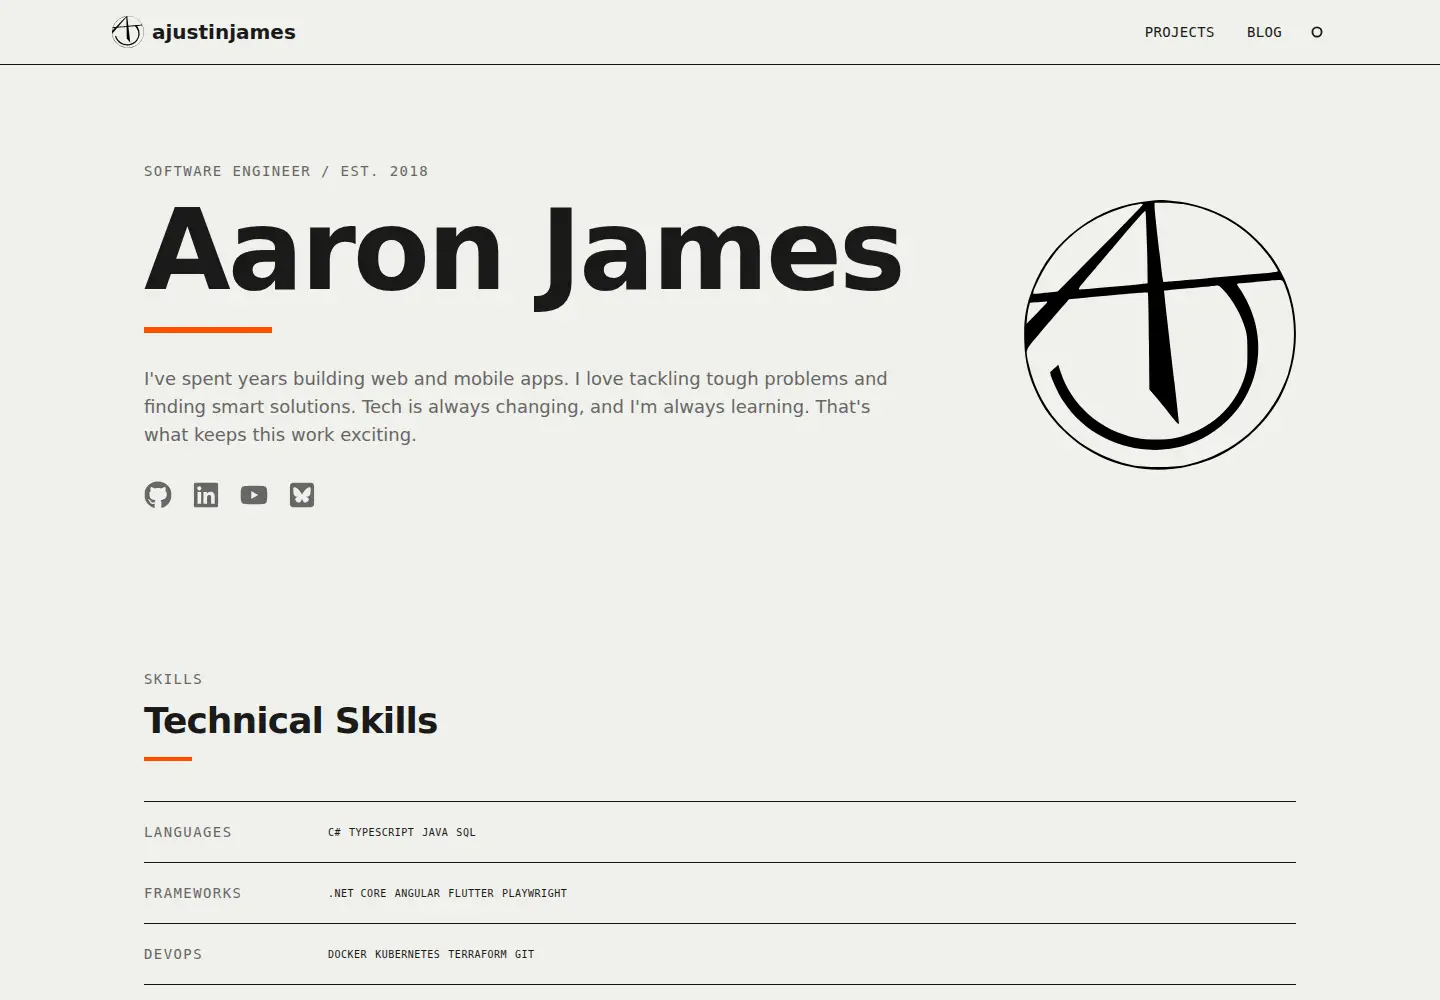The height and width of the screenshot is (1000, 1440).
Task: Click the .NET CORE skill tag
Action: [x=357, y=893]
